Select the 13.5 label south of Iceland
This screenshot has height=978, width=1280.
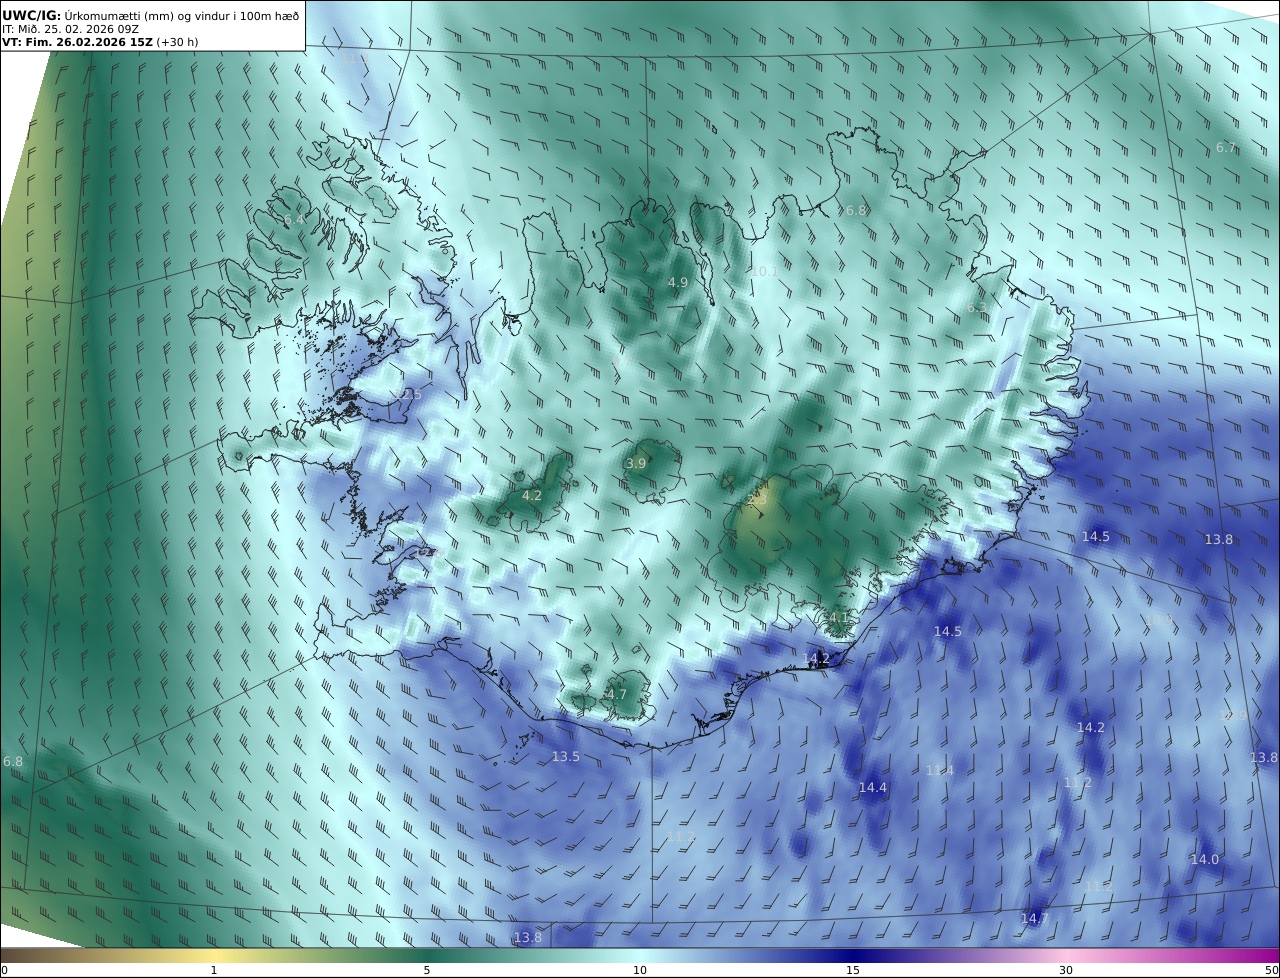tap(565, 756)
